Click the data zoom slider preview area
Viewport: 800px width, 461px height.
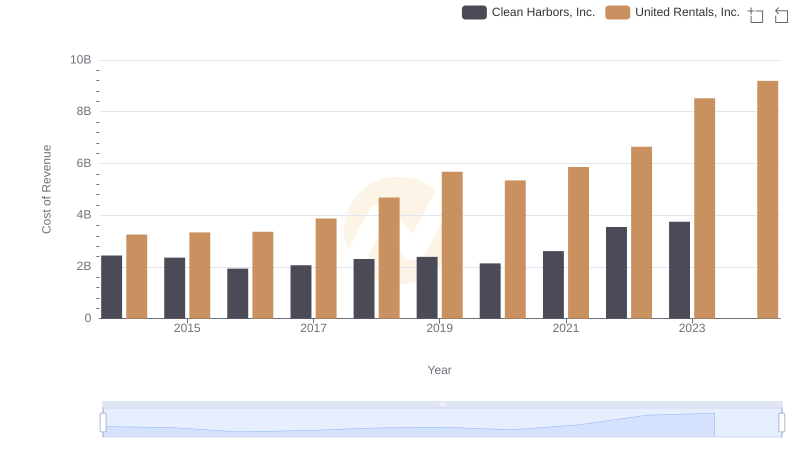(442, 423)
